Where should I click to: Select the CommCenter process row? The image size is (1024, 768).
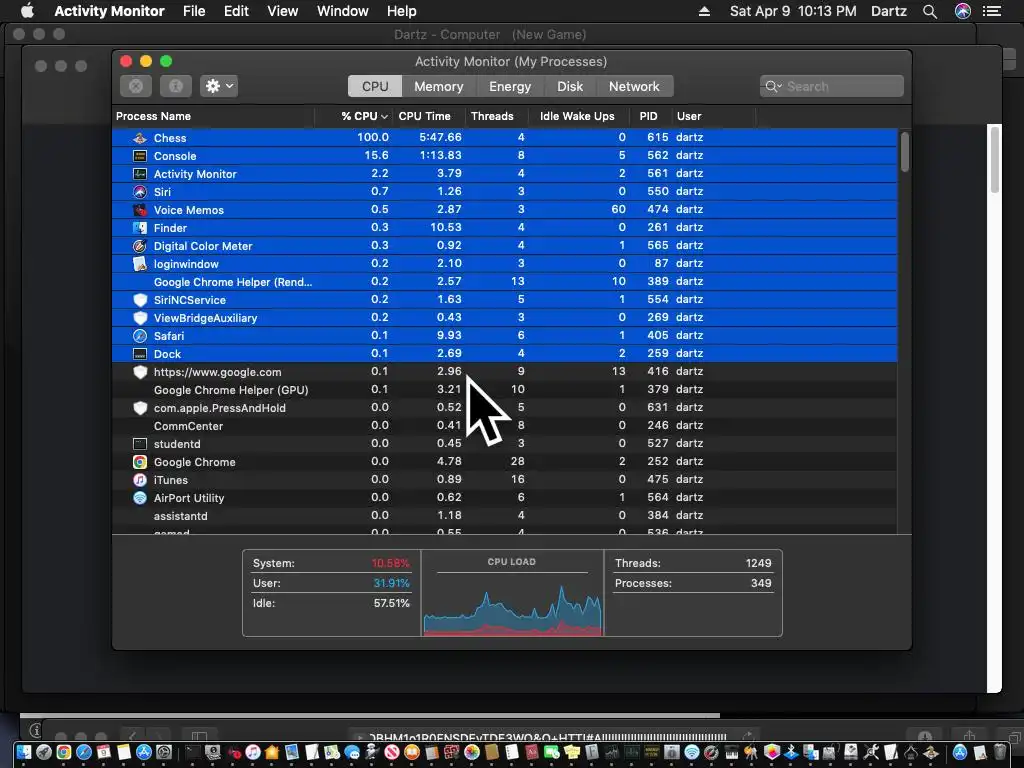[x=505, y=426]
